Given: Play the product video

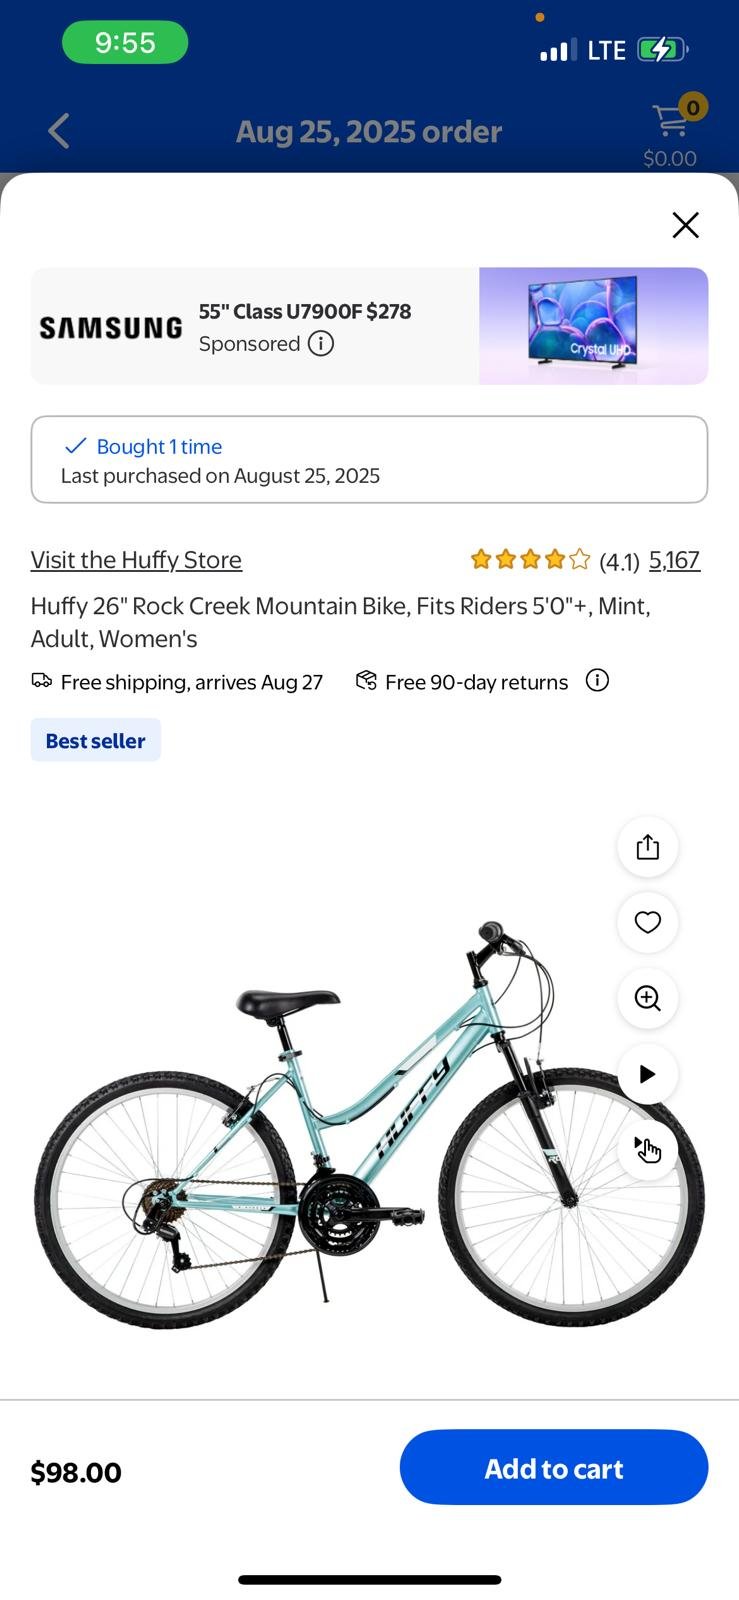Looking at the screenshot, I should [647, 1074].
